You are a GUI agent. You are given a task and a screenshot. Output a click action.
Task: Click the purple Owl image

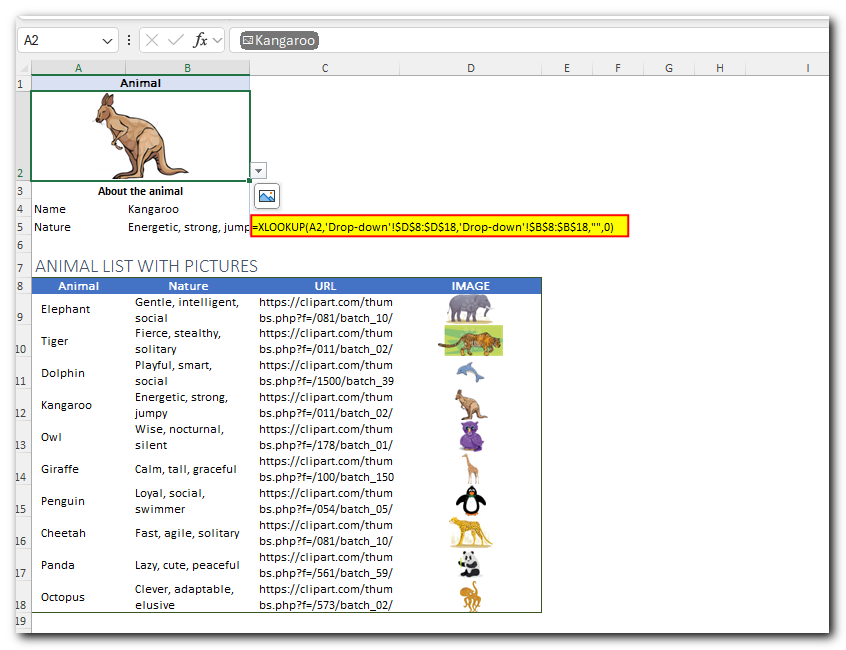(471, 436)
